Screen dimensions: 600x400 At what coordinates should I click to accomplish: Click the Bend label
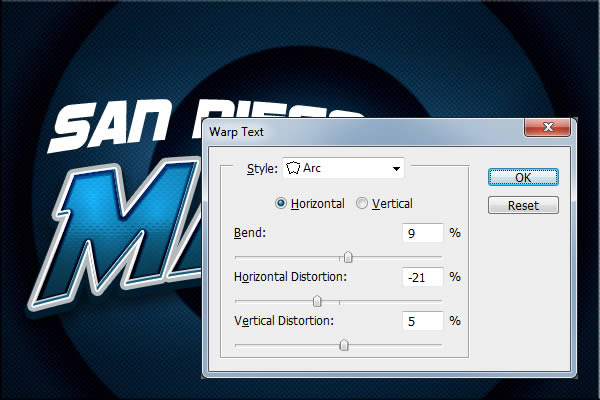249,233
